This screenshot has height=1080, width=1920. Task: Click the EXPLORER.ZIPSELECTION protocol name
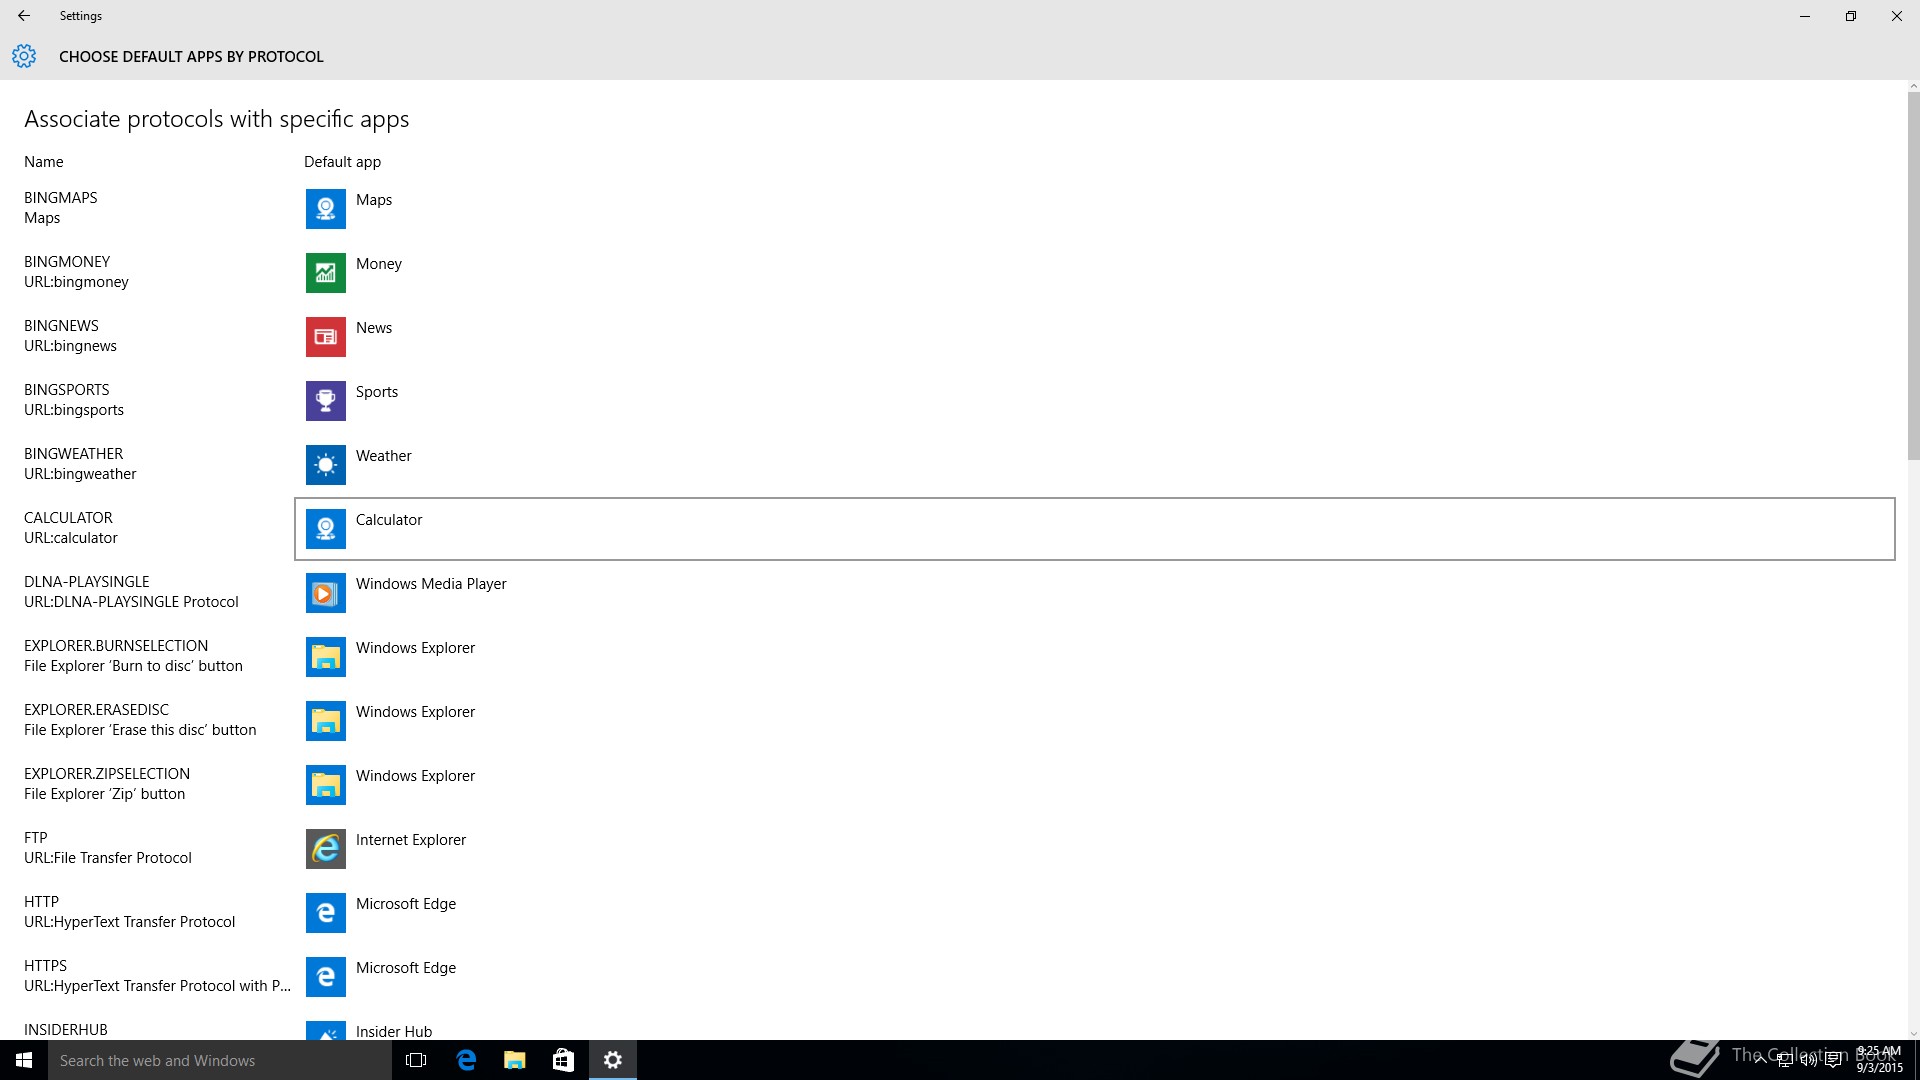107,774
